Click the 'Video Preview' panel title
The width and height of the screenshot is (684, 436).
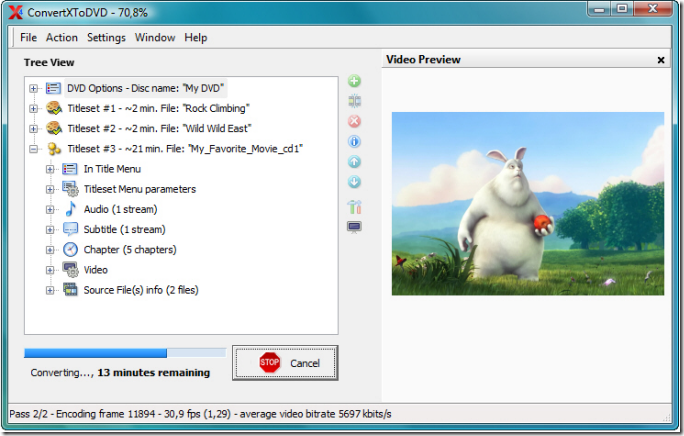pyautogui.click(x=423, y=59)
